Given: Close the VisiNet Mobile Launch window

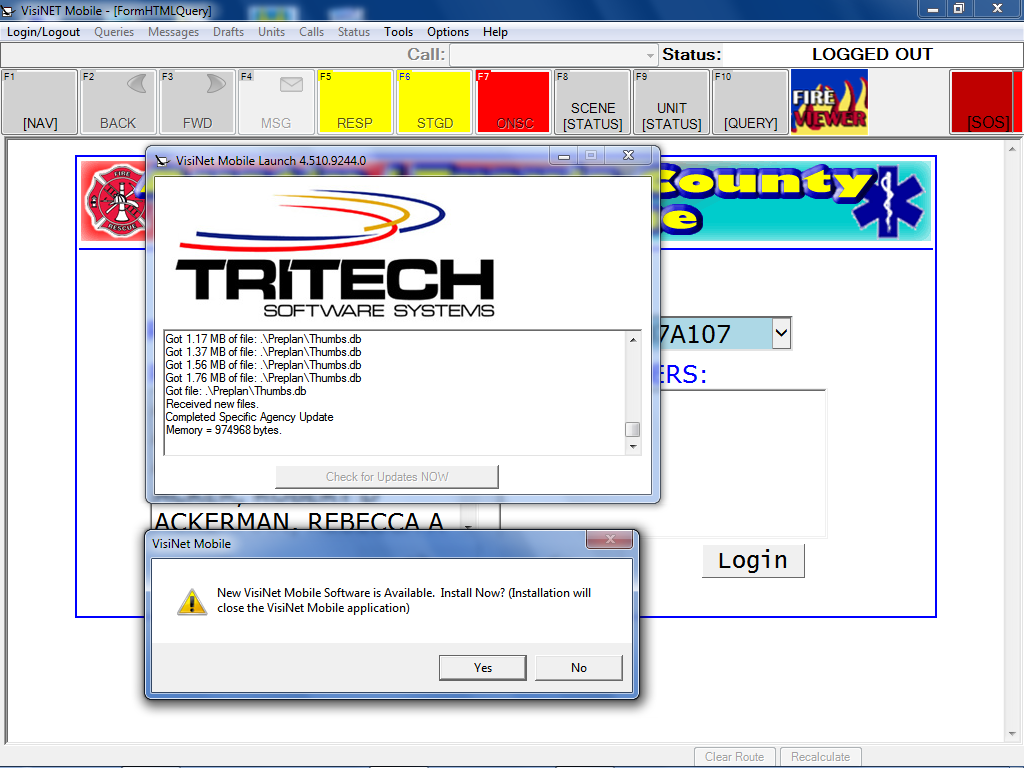Looking at the screenshot, I should click(628, 155).
